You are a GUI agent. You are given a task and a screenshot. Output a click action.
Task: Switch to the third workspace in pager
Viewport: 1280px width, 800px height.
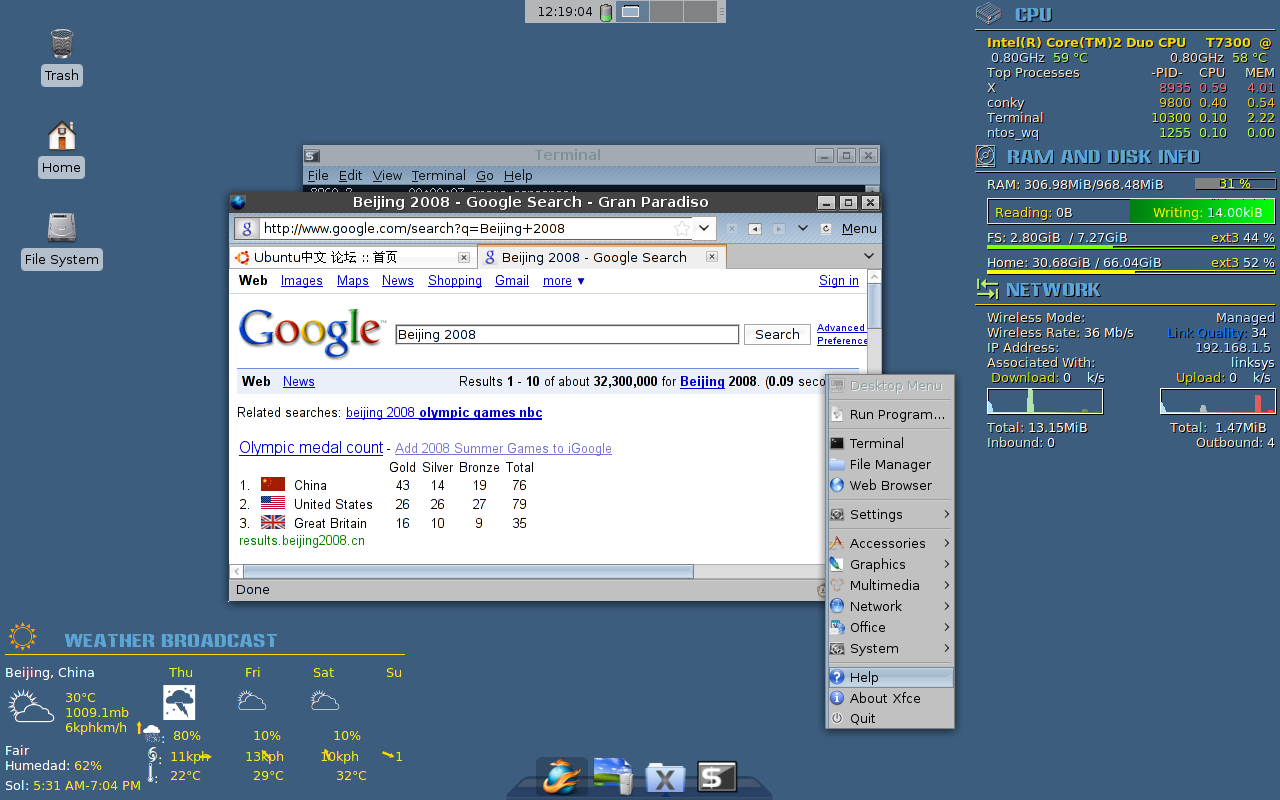point(701,12)
